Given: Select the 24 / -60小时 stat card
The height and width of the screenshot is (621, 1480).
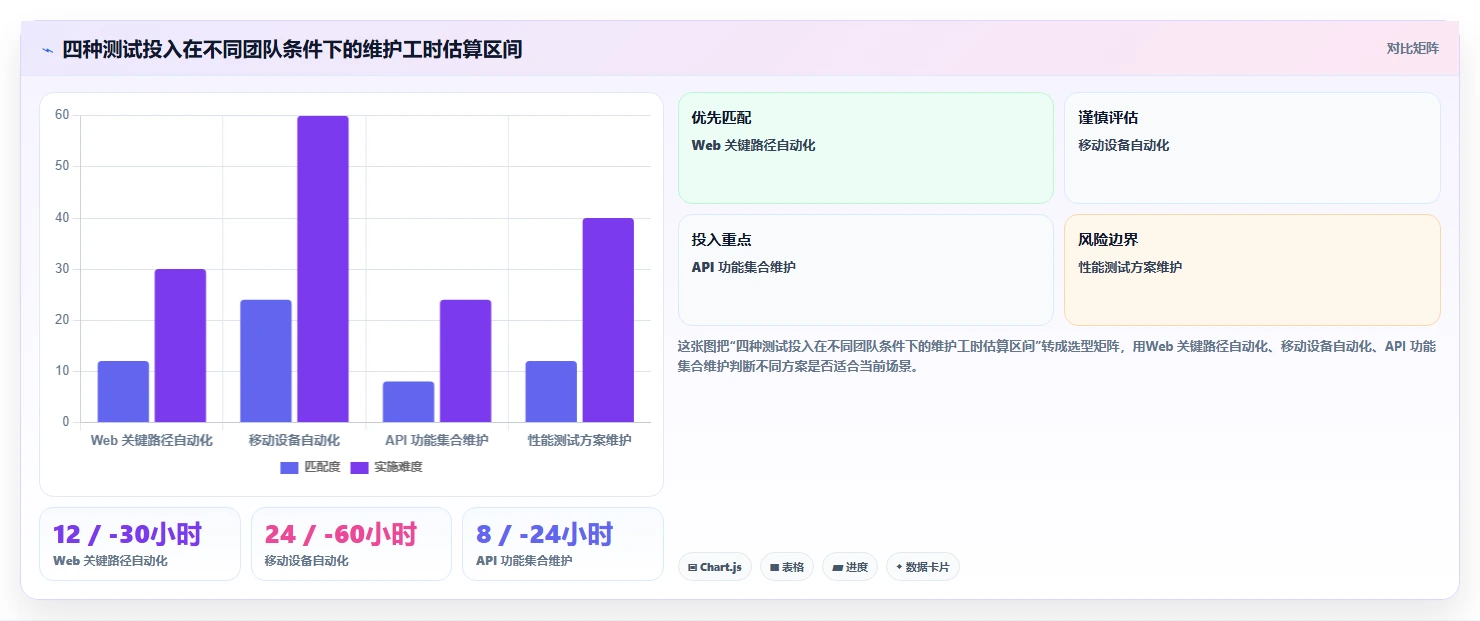Looking at the screenshot, I should [x=351, y=544].
